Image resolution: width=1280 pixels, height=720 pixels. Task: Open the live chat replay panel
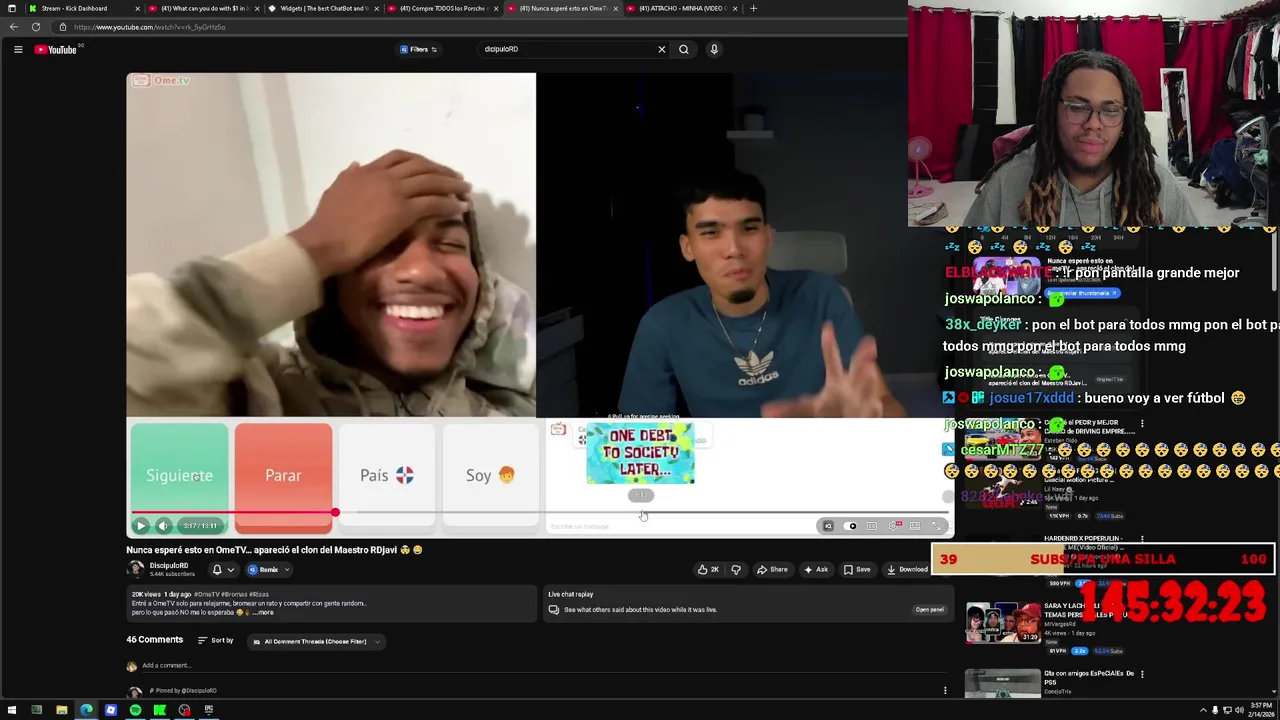(929, 610)
